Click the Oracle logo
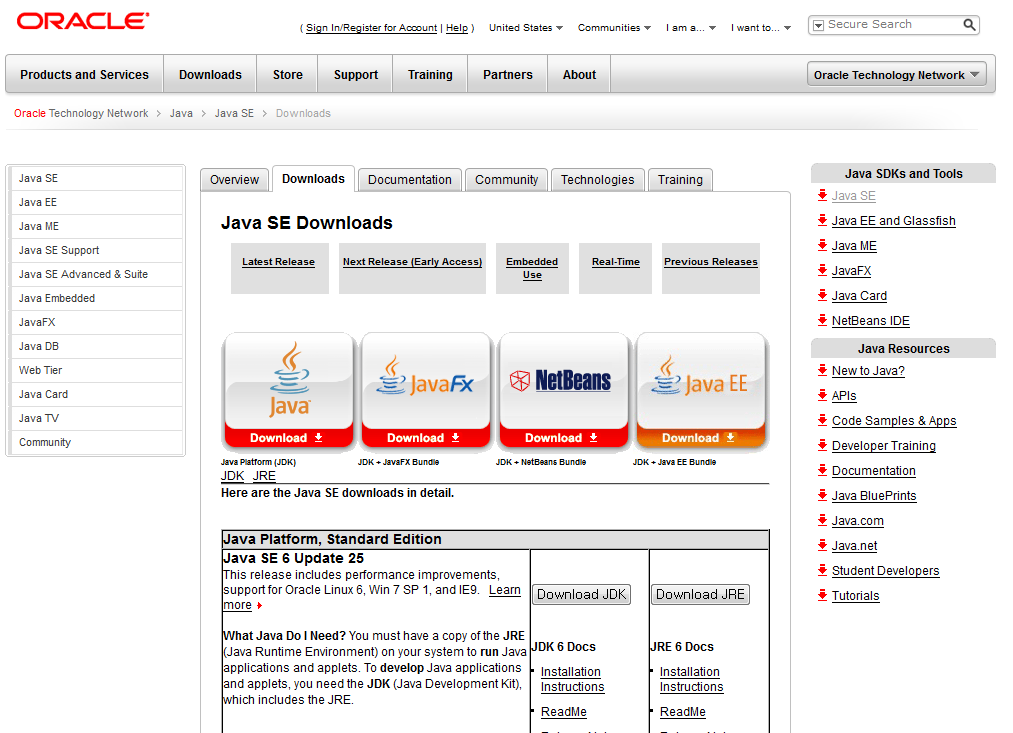The height and width of the screenshot is (733, 1013). (83, 21)
